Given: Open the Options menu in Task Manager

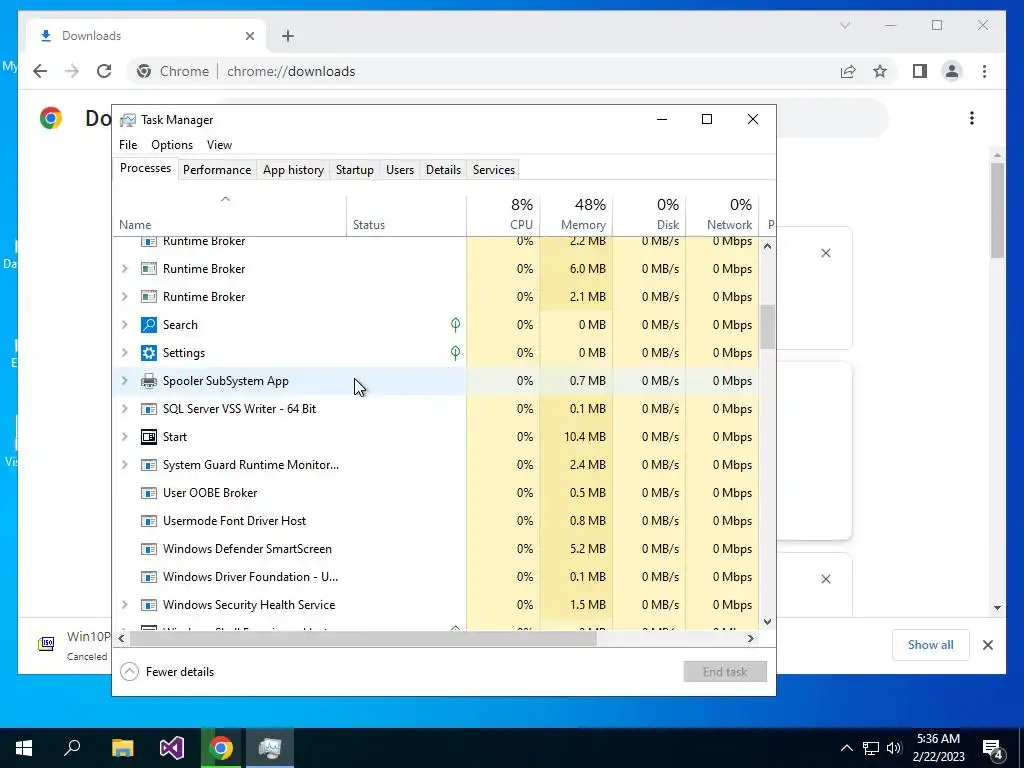Looking at the screenshot, I should [172, 145].
